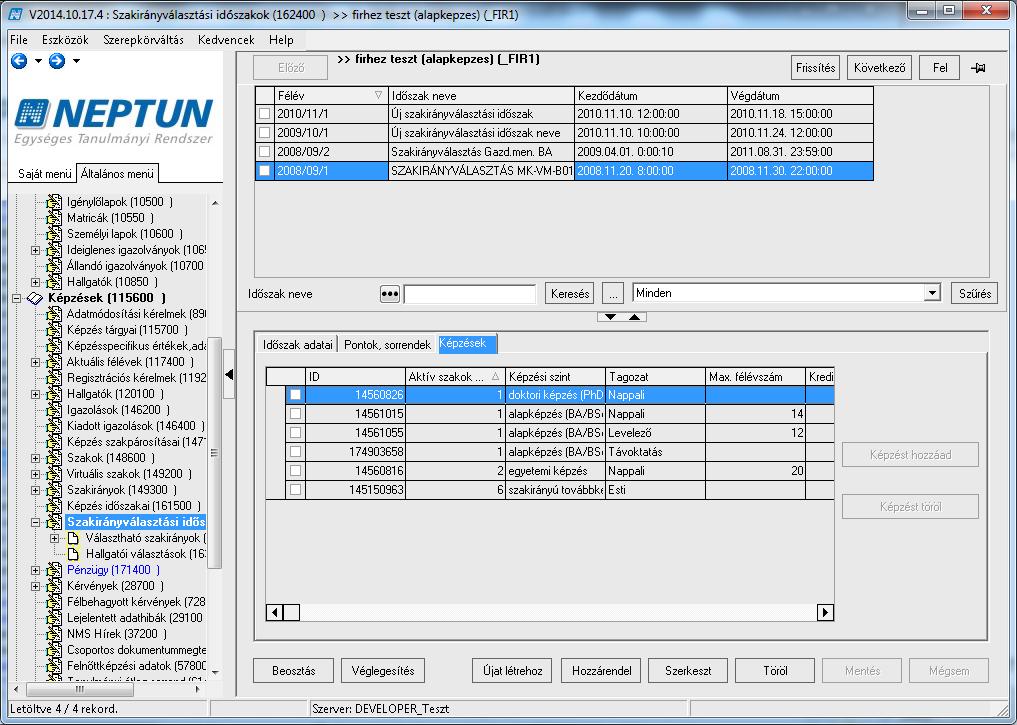The image size is (1017, 725).
Task: Click the Igazolások (146200) tree icon
Action: (54, 410)
